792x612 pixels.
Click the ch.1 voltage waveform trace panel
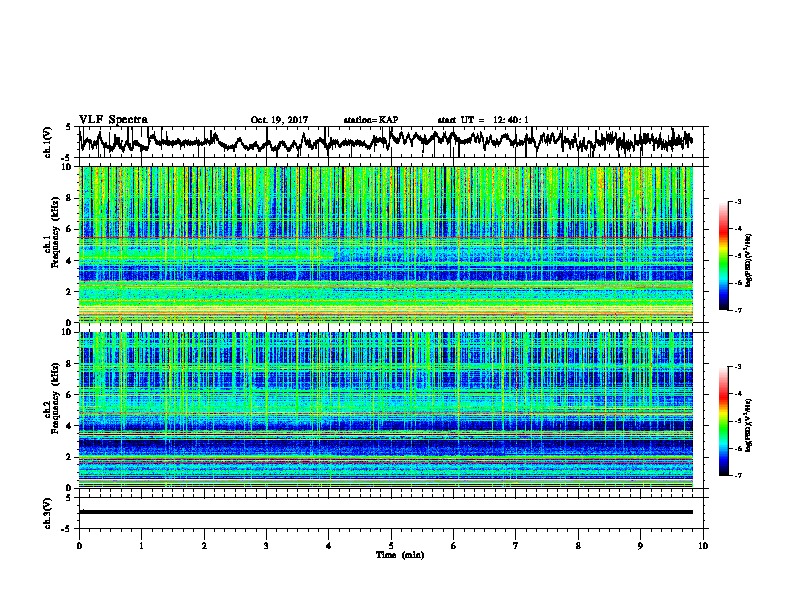click(x=393, y=142)
